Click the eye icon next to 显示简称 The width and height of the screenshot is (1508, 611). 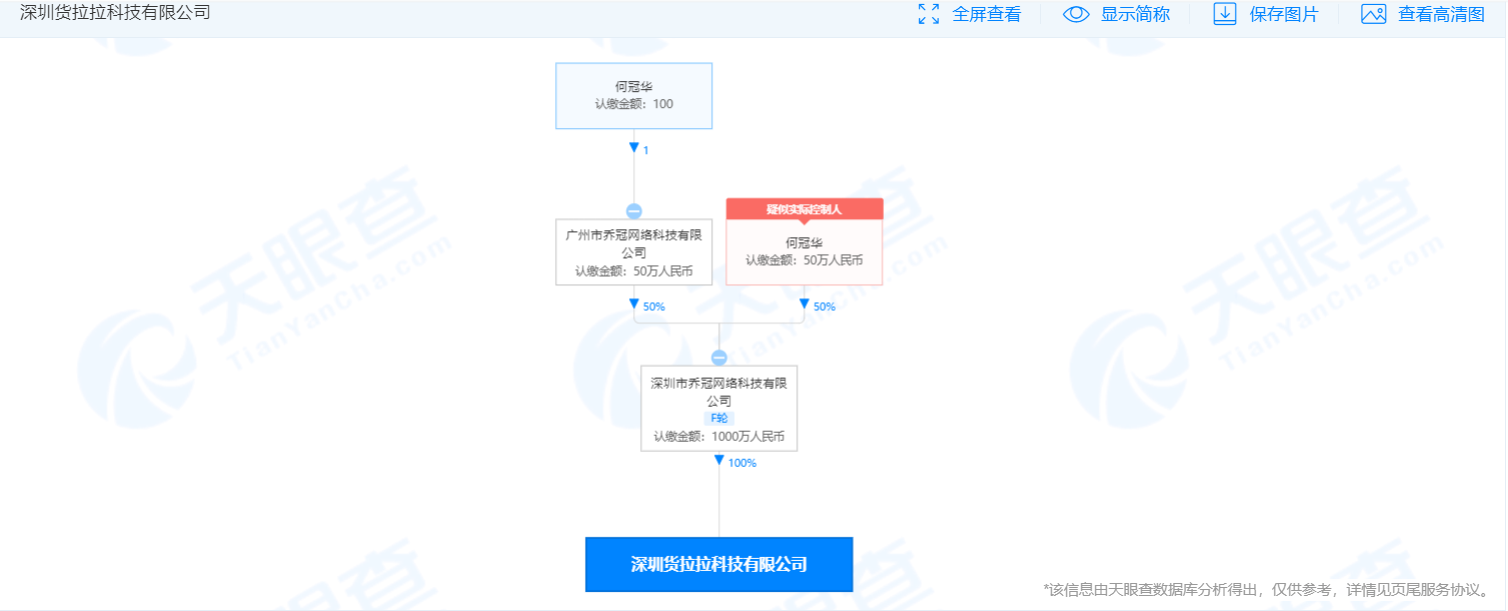(1075, 14)
